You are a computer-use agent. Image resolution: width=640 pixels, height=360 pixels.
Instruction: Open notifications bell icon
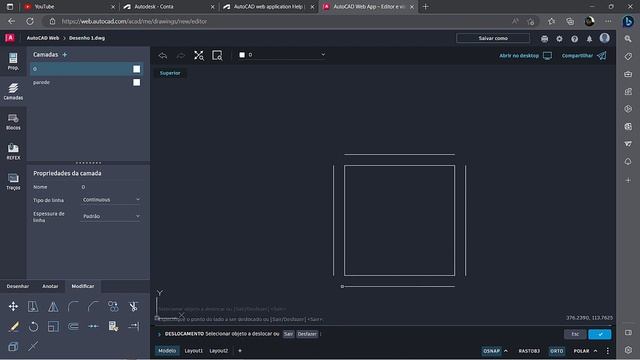click(x=589, y=39)
